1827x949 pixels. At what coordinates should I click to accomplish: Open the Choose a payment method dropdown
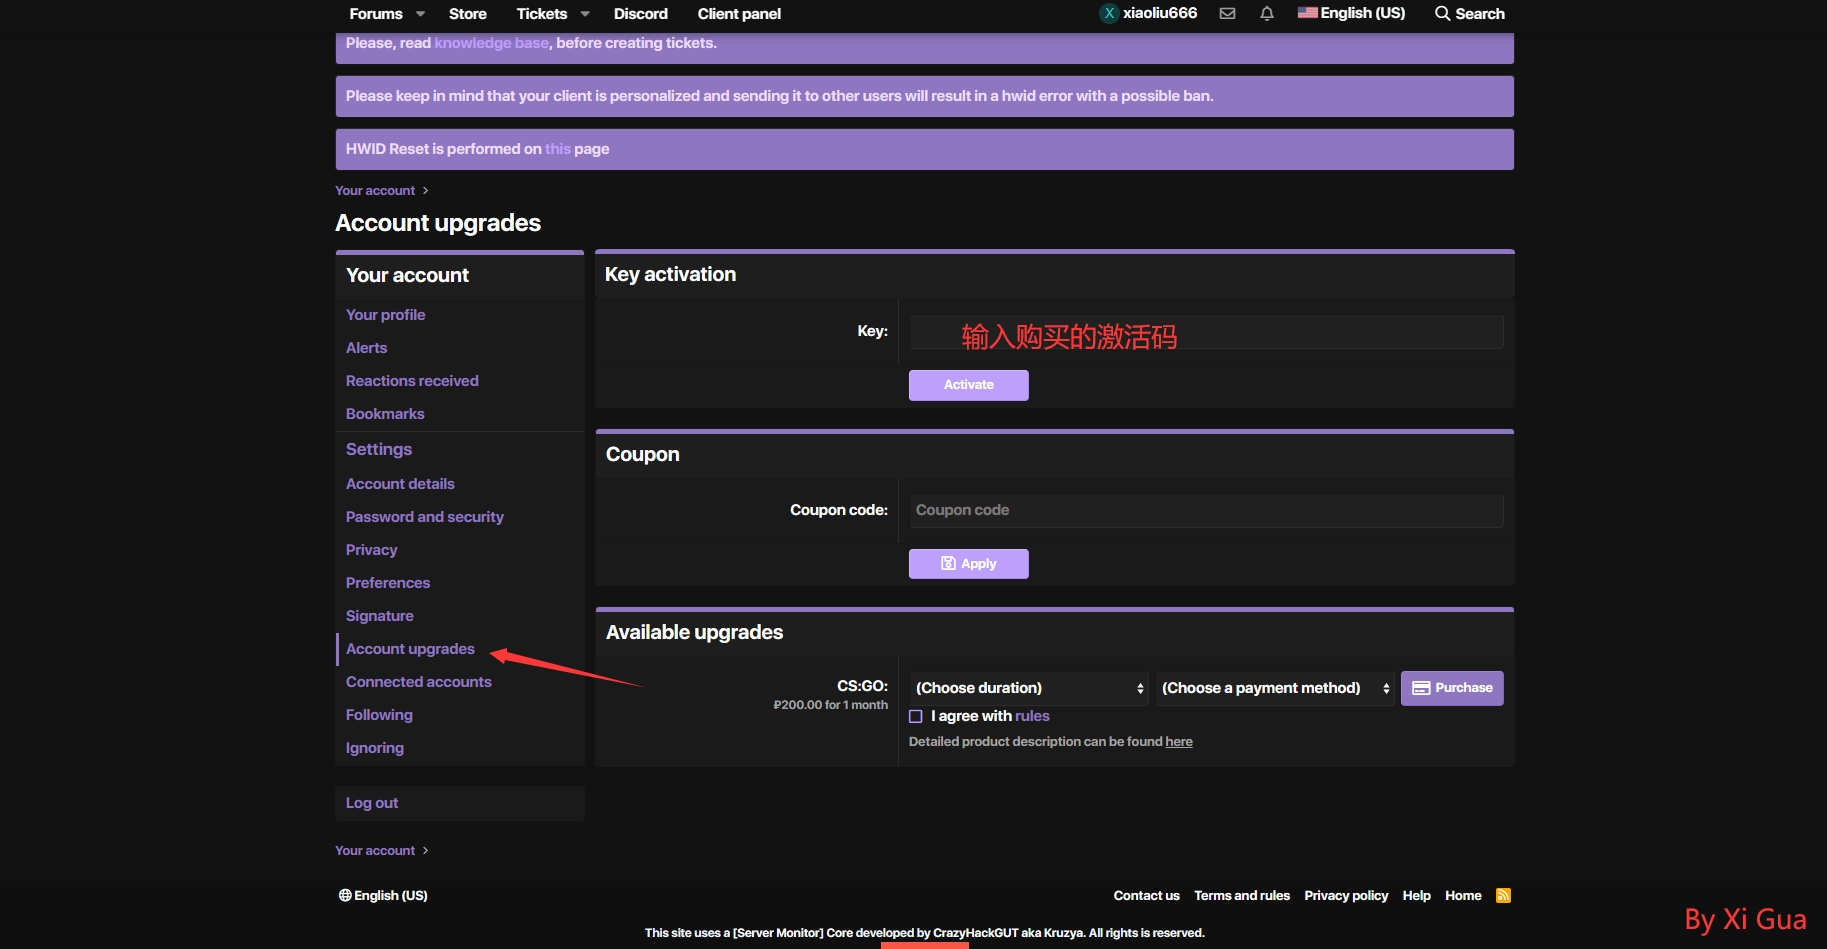click(x=1274, y=688)
